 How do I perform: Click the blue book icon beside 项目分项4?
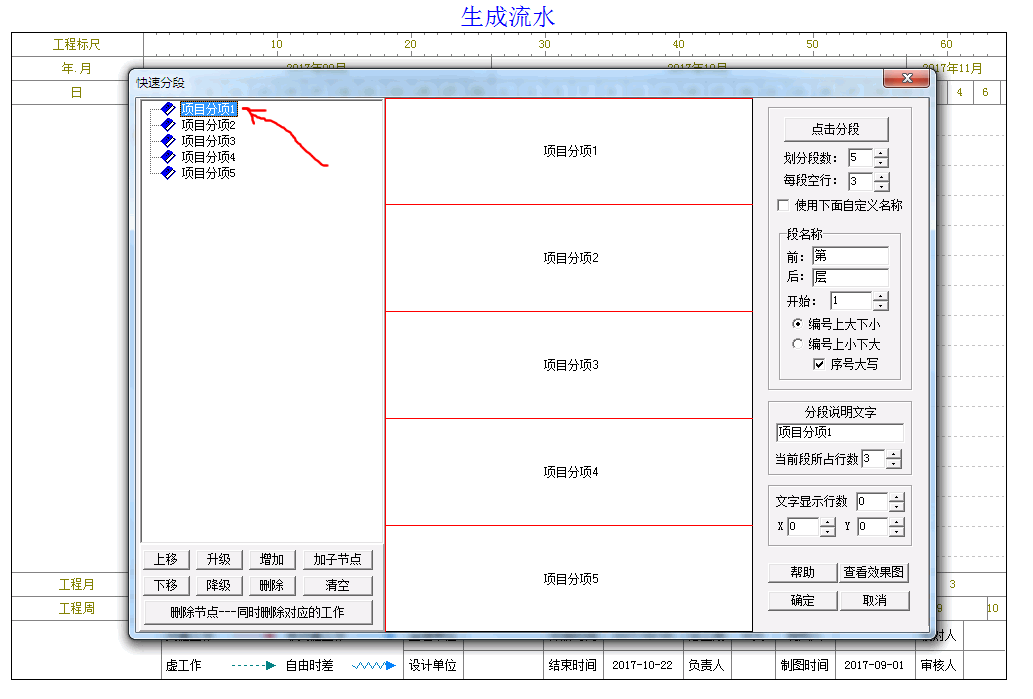tap(168, 157)
